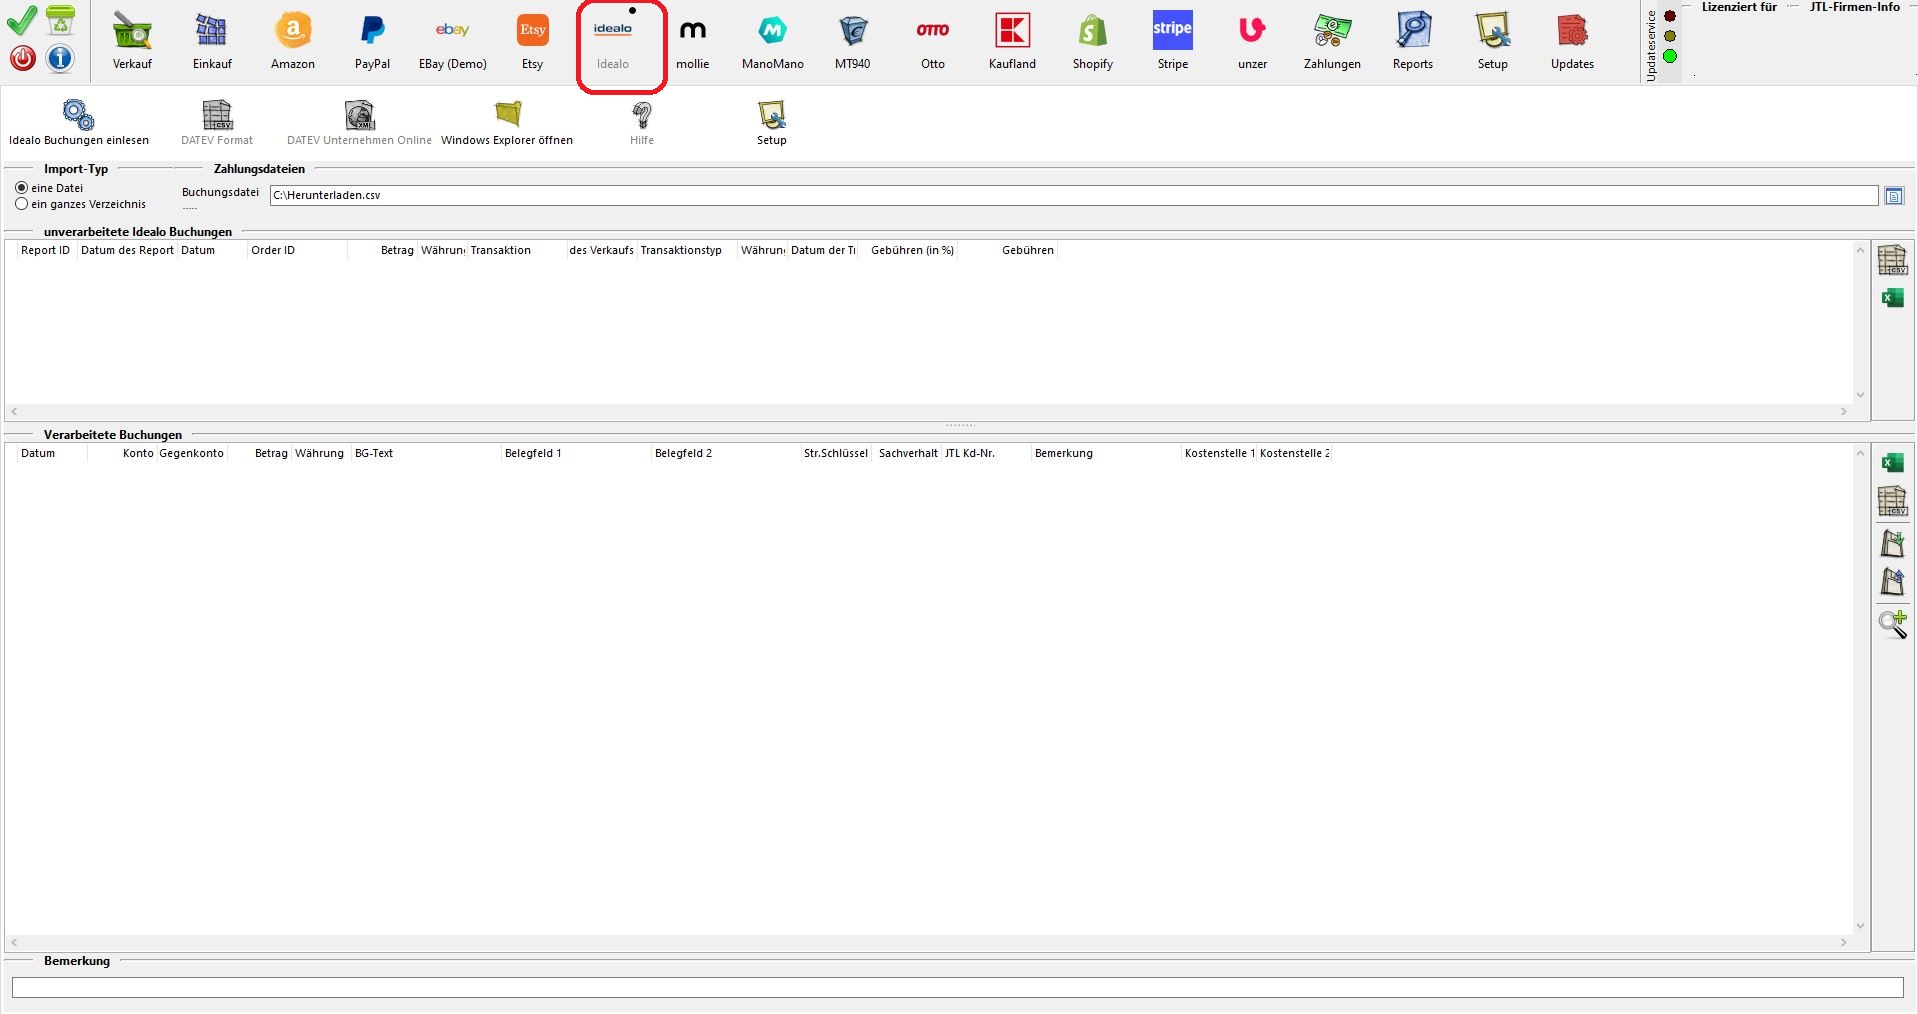Click the blue info icon
This screenshot has width=1918, height=1014.
(60, 59)
